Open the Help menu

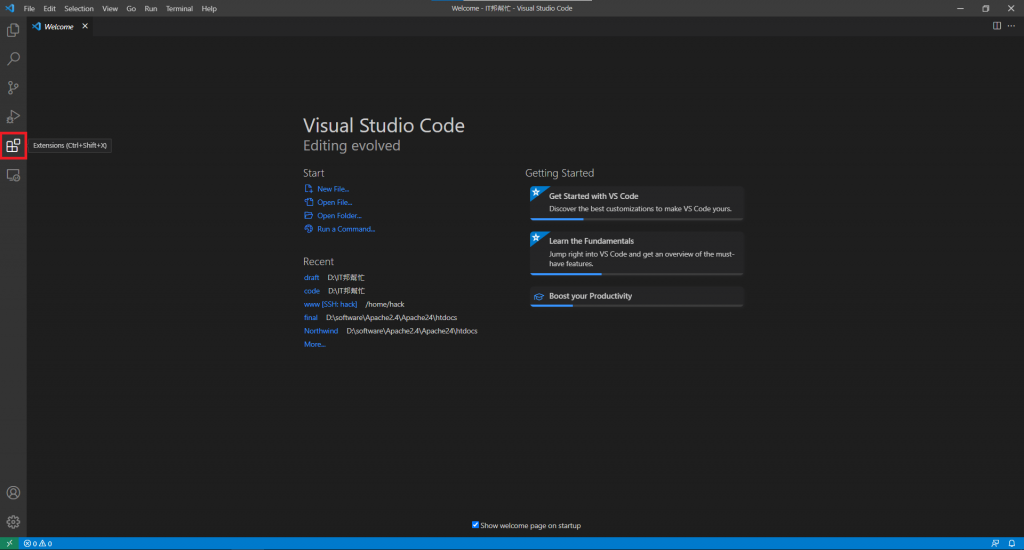pos(209,8)
